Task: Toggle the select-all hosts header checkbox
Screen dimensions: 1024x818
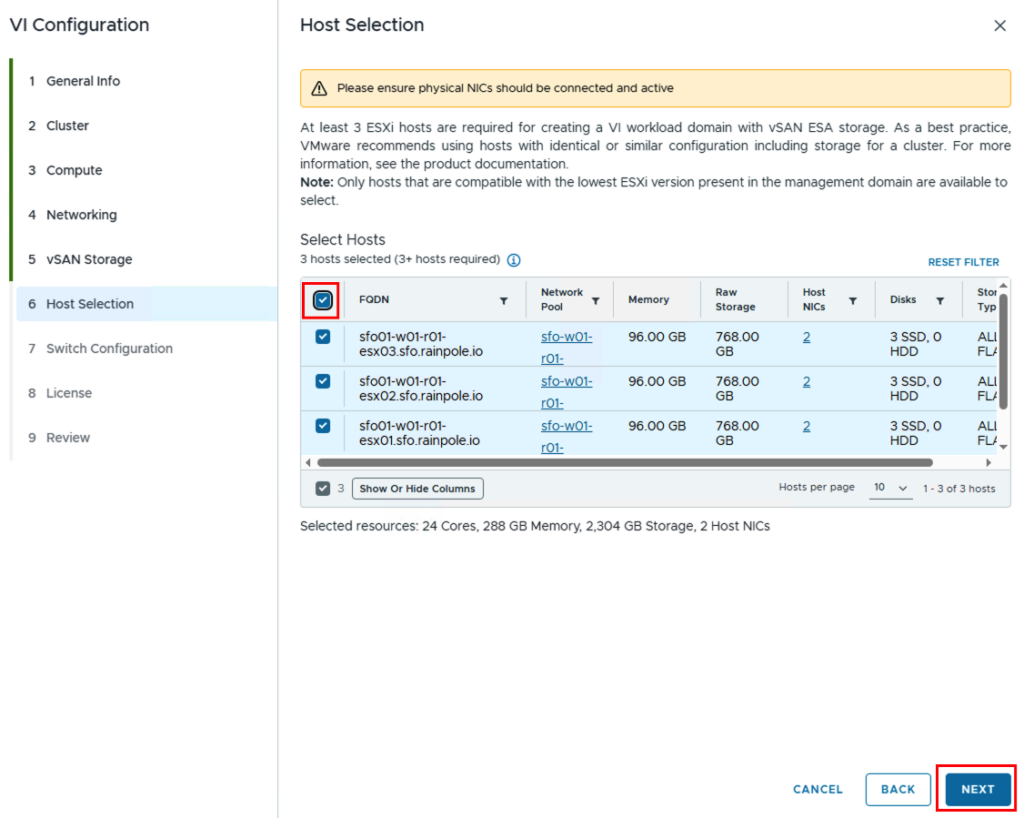Action: [323, 300]
